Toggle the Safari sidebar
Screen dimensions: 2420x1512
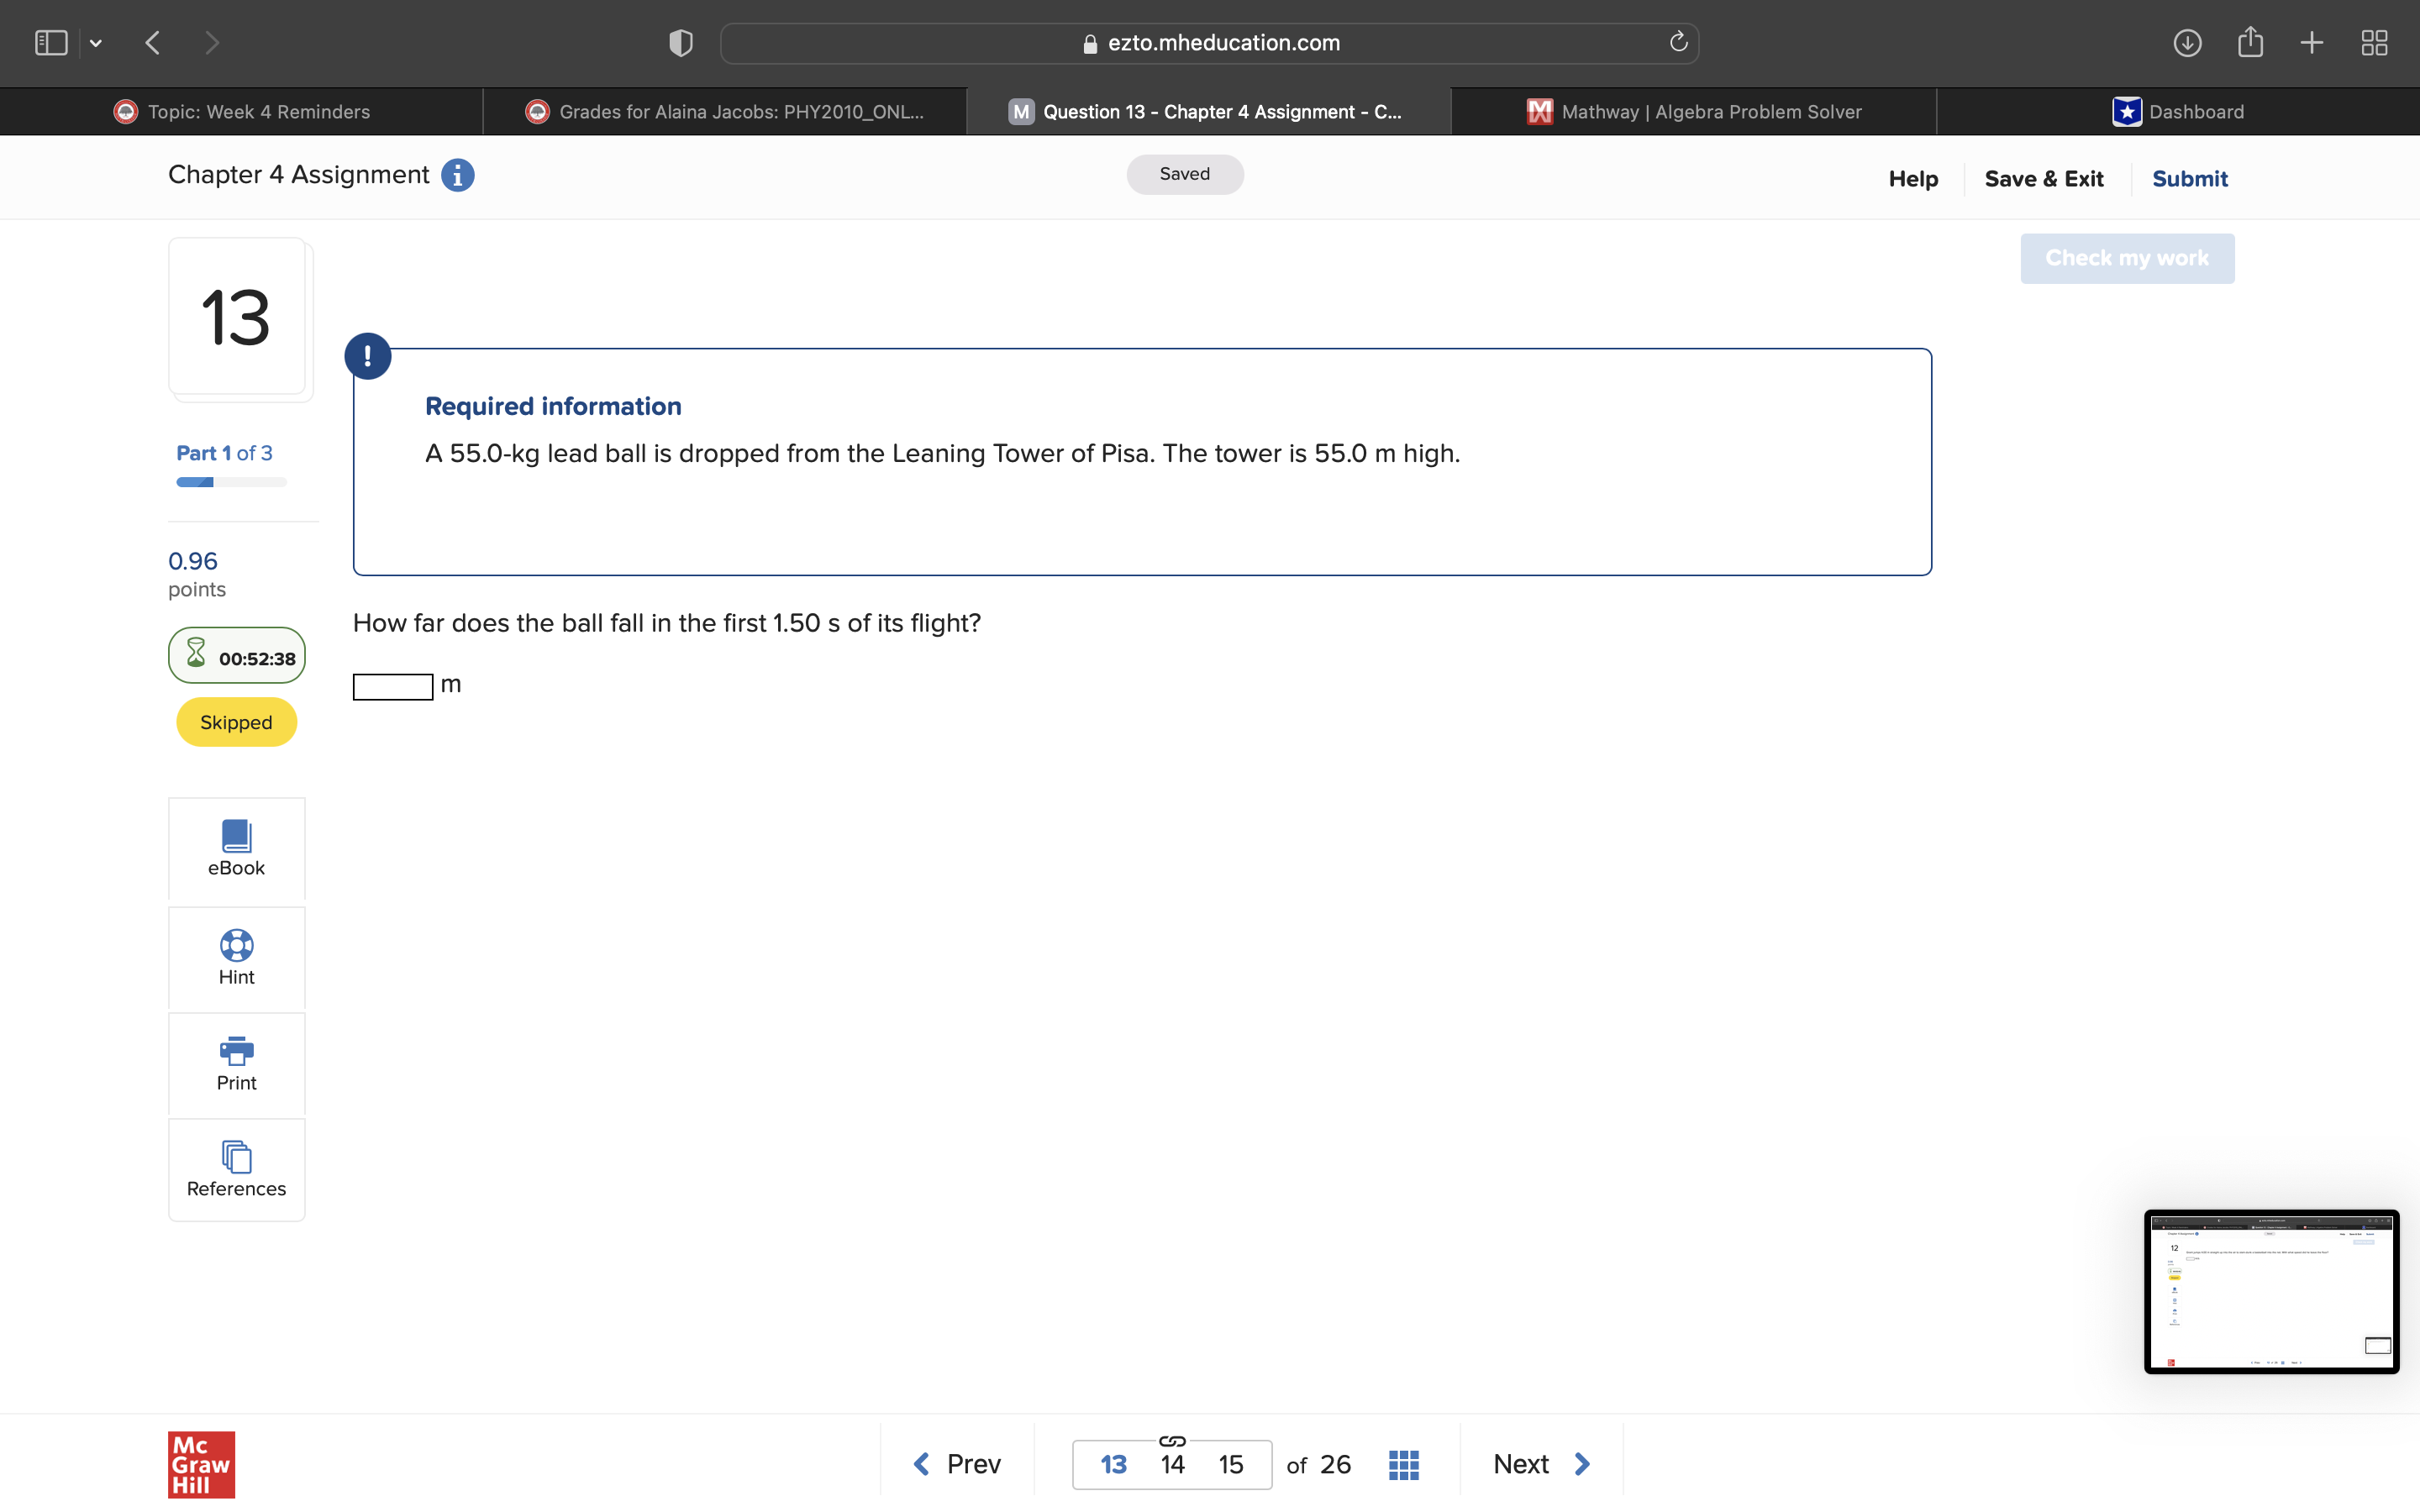(x=51, y=42)
